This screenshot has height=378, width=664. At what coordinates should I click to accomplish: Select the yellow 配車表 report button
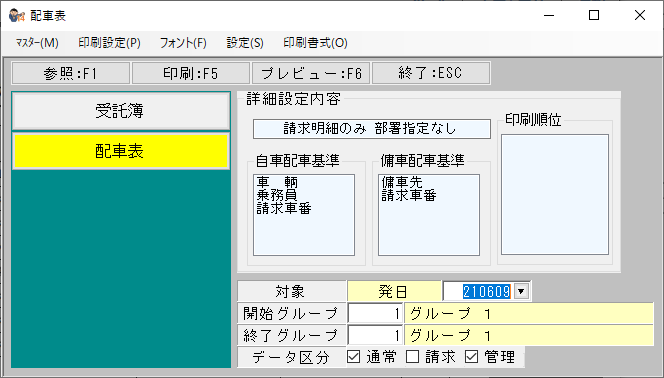[121, 151]
